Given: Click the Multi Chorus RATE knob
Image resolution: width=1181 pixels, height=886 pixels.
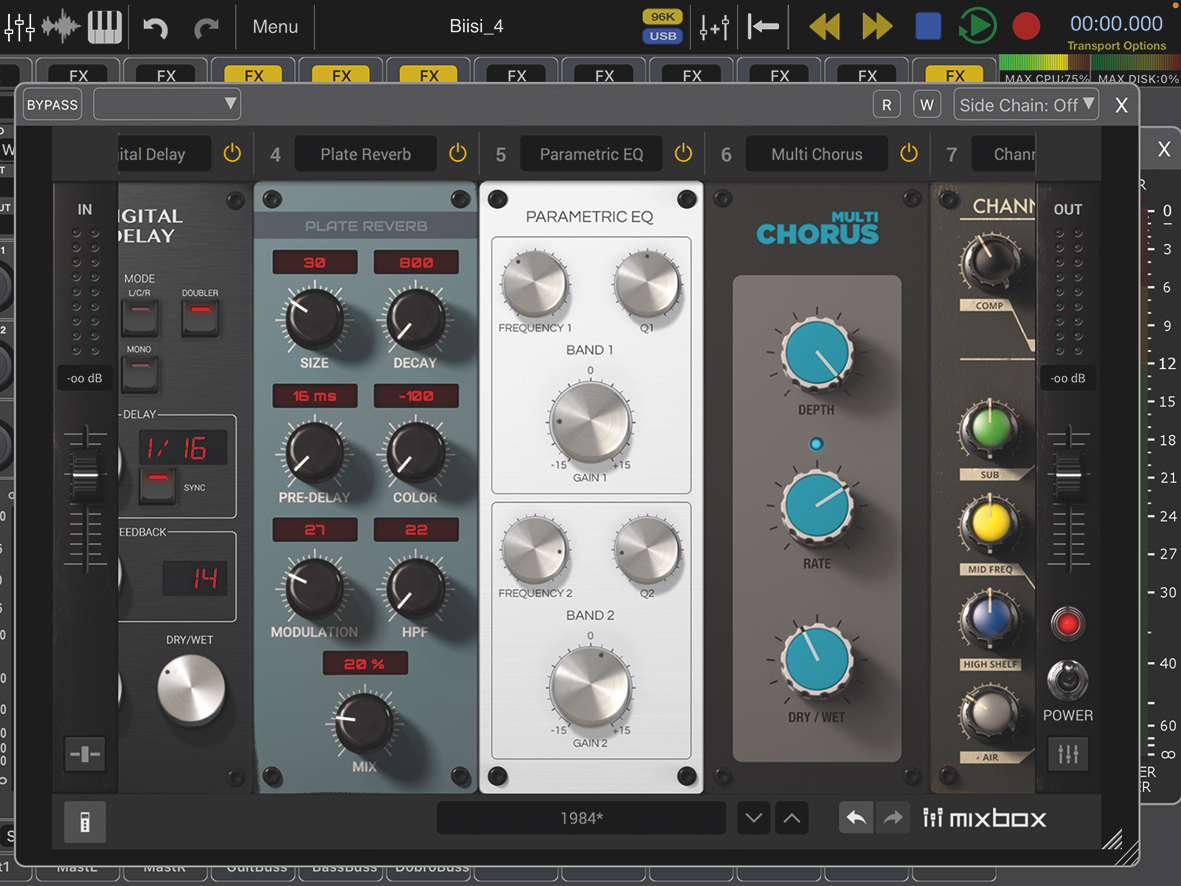Looking at the screenshot, I should (x=817, y=506).
